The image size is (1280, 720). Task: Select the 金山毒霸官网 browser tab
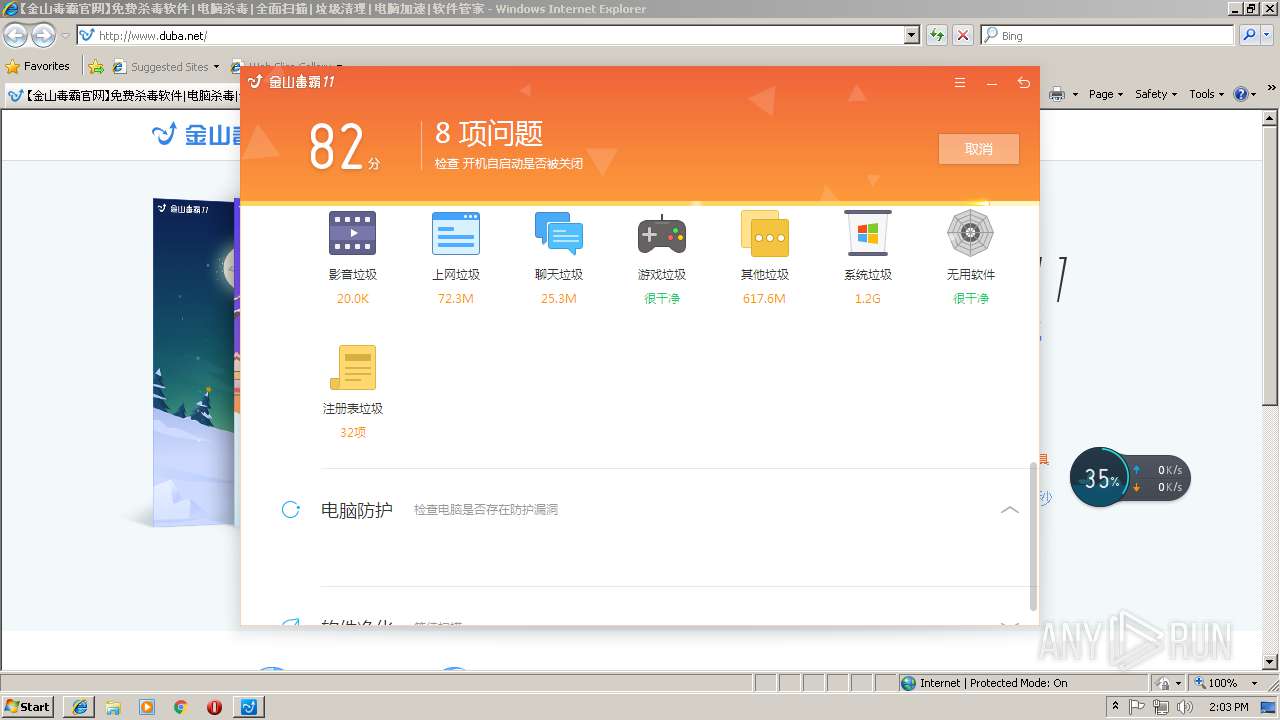(121, 96)
